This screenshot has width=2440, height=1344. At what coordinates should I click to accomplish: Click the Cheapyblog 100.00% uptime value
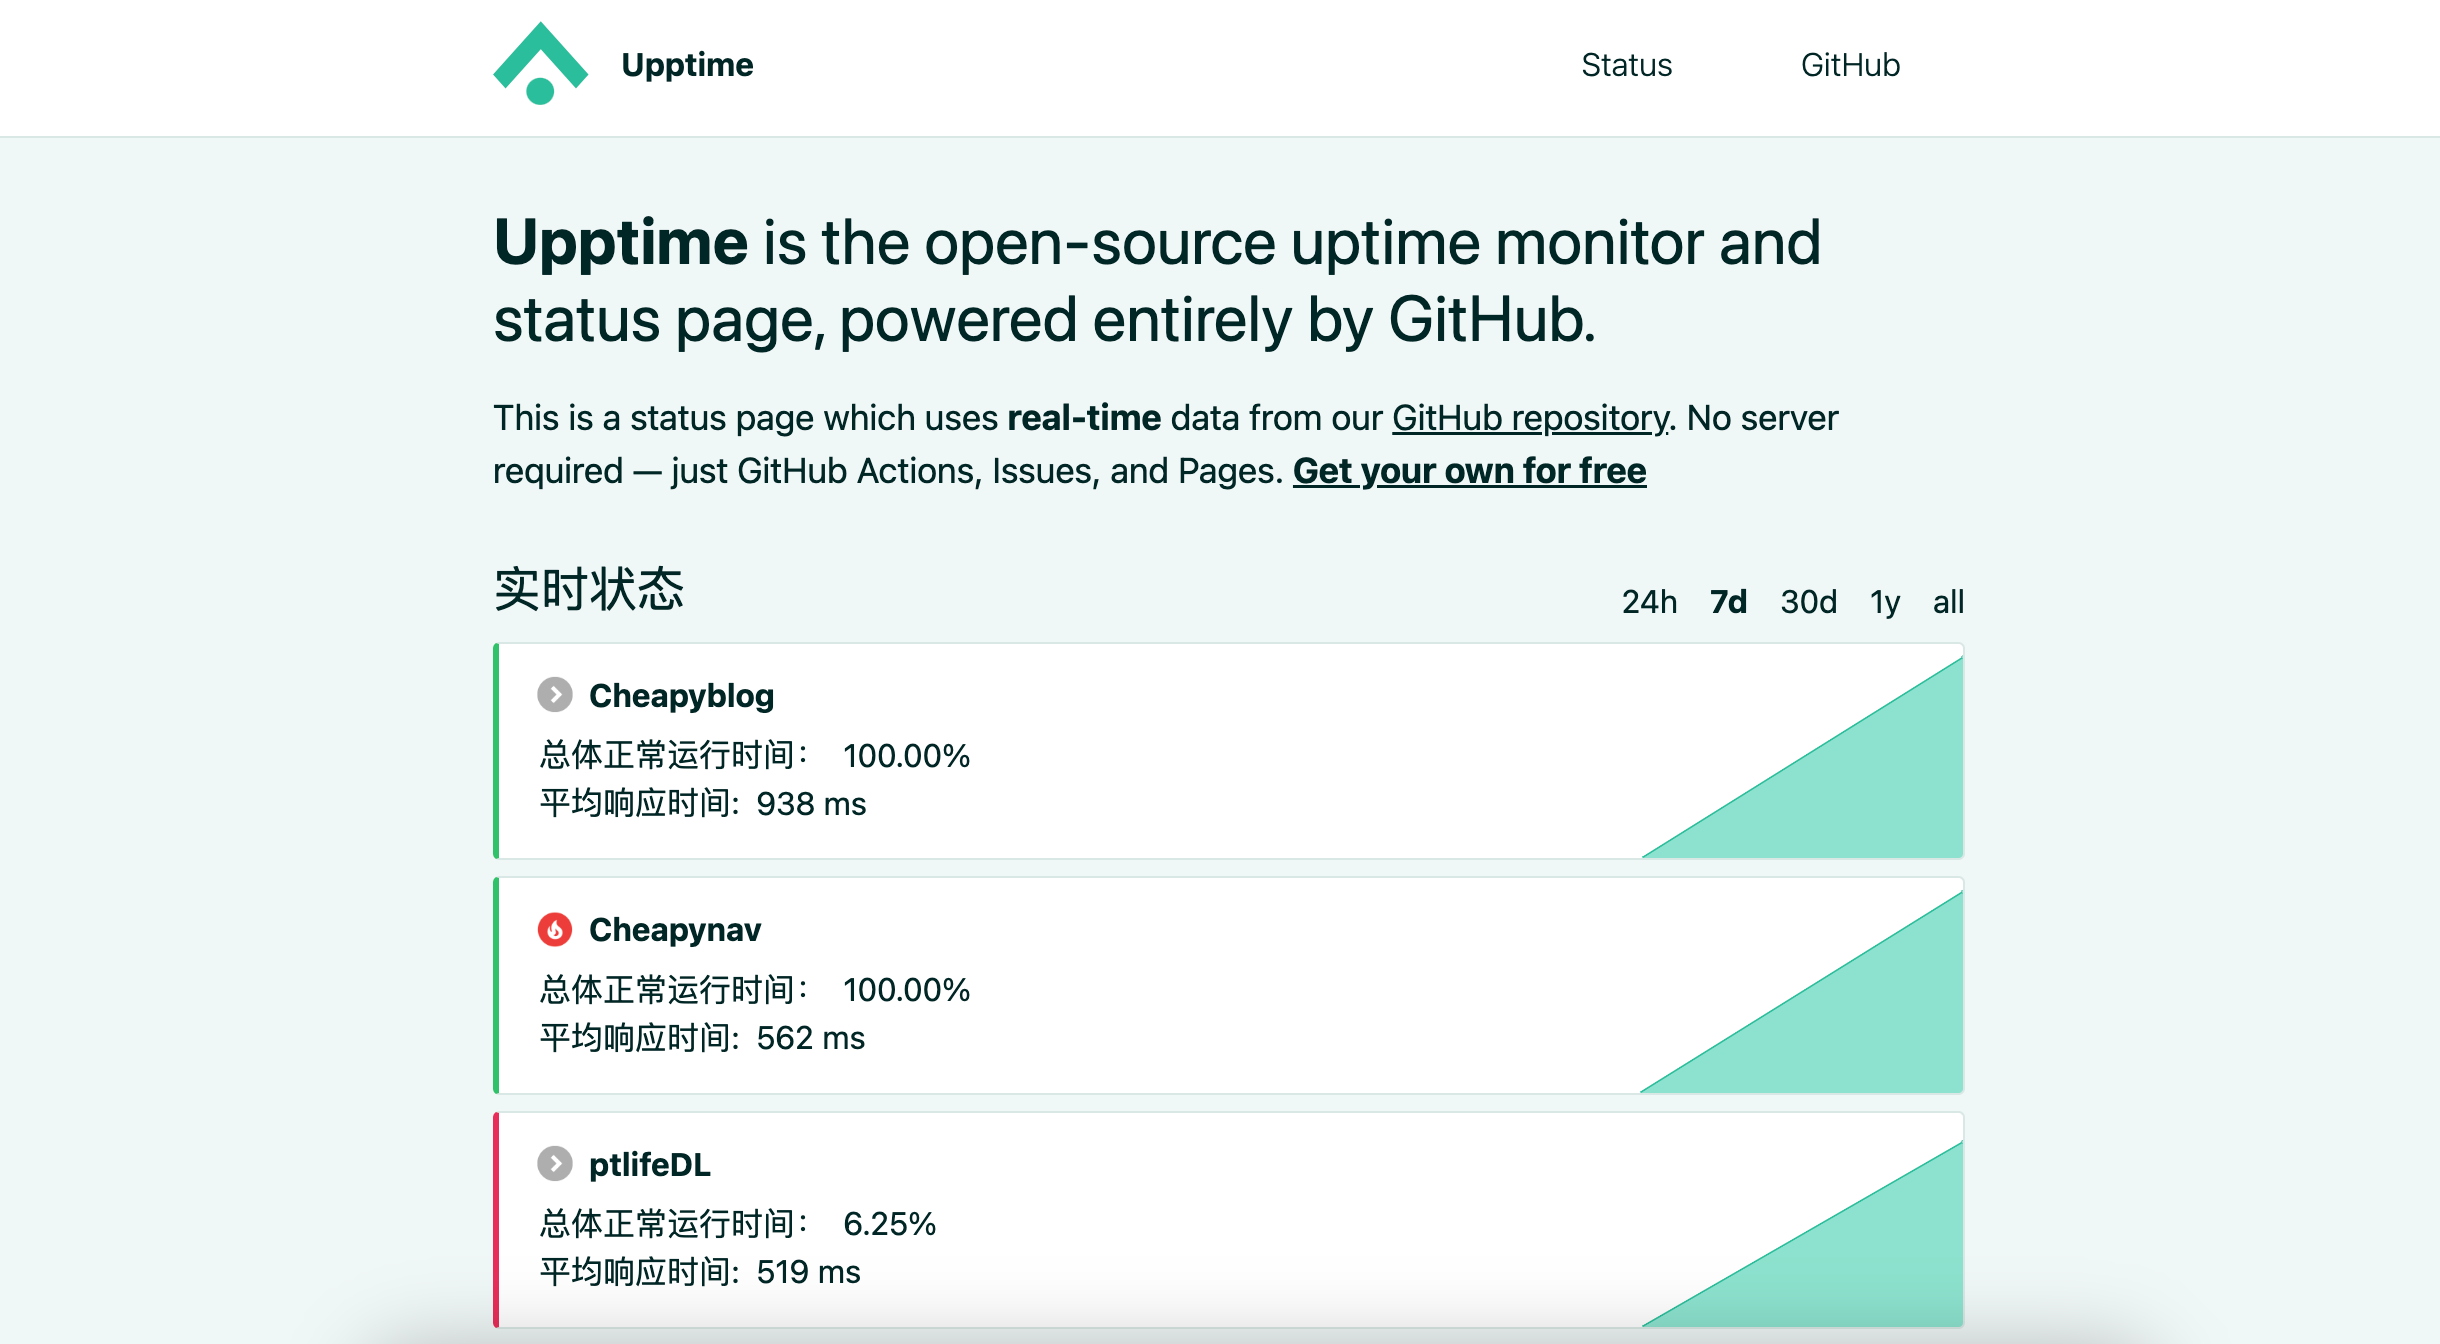[x=906, y=756]
